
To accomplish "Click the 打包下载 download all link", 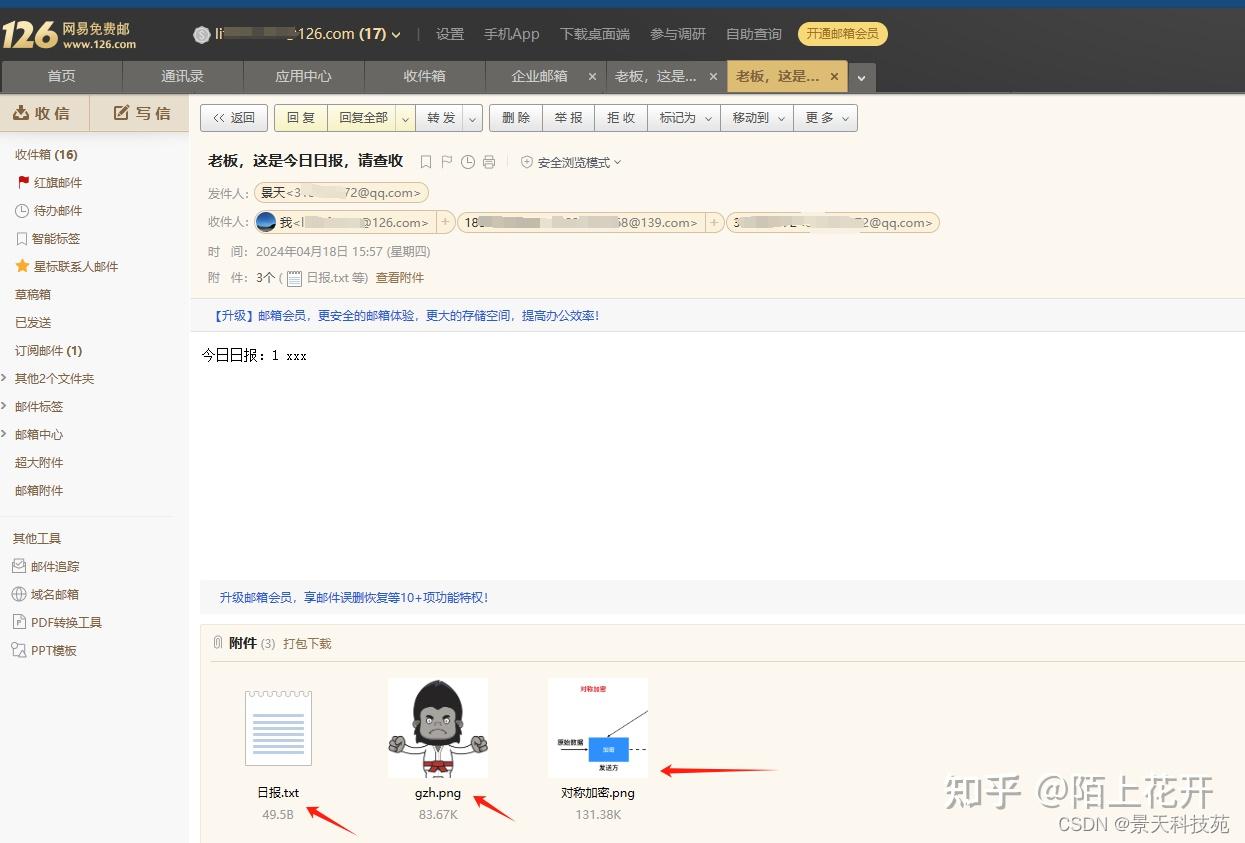I will 306,643.
